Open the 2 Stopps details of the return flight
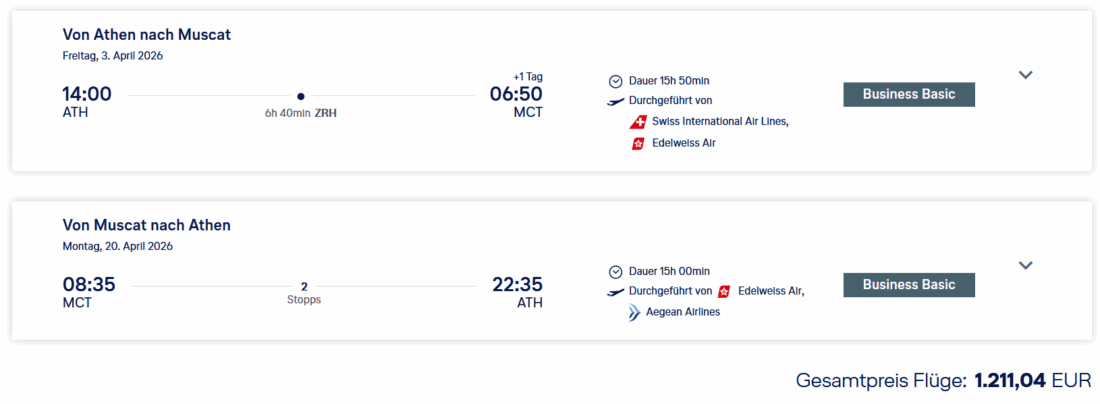Image resolution: width=1100 pixels, height=404 pixels. tap(304, 292)
